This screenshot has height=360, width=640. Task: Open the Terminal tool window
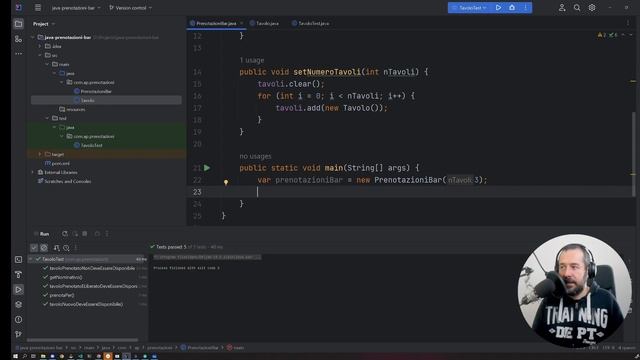click(x=18, y=260)
